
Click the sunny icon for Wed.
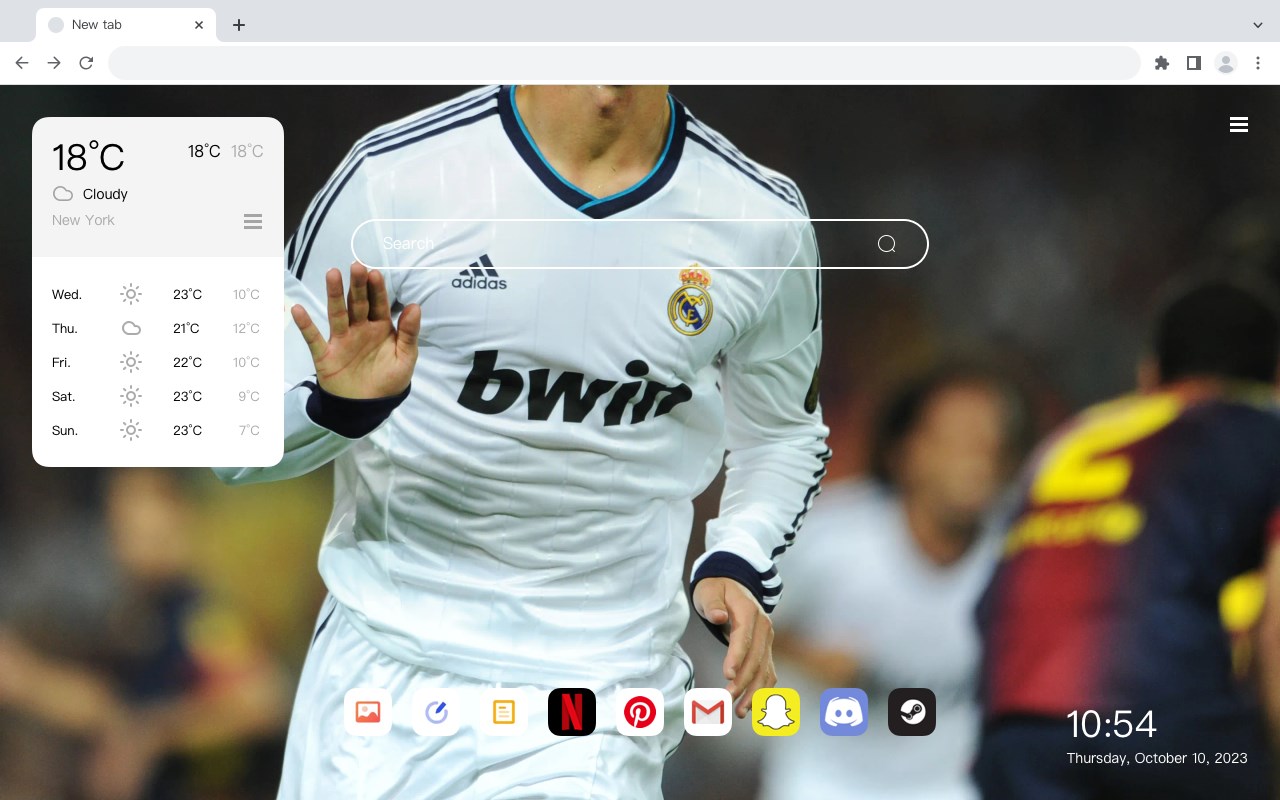(131, 294)
